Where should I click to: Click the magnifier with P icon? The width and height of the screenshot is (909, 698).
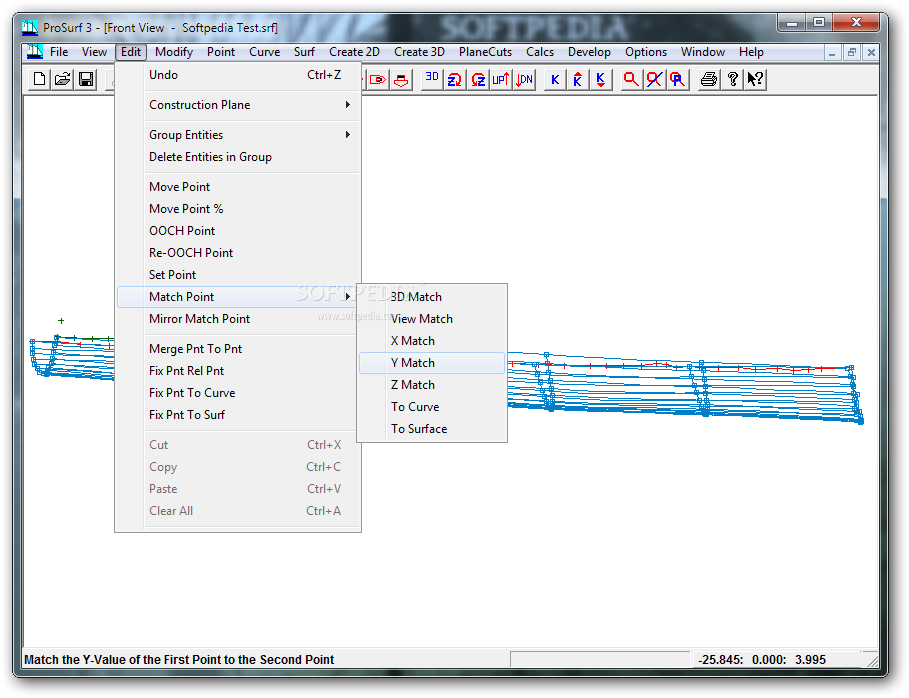[678, 79]
